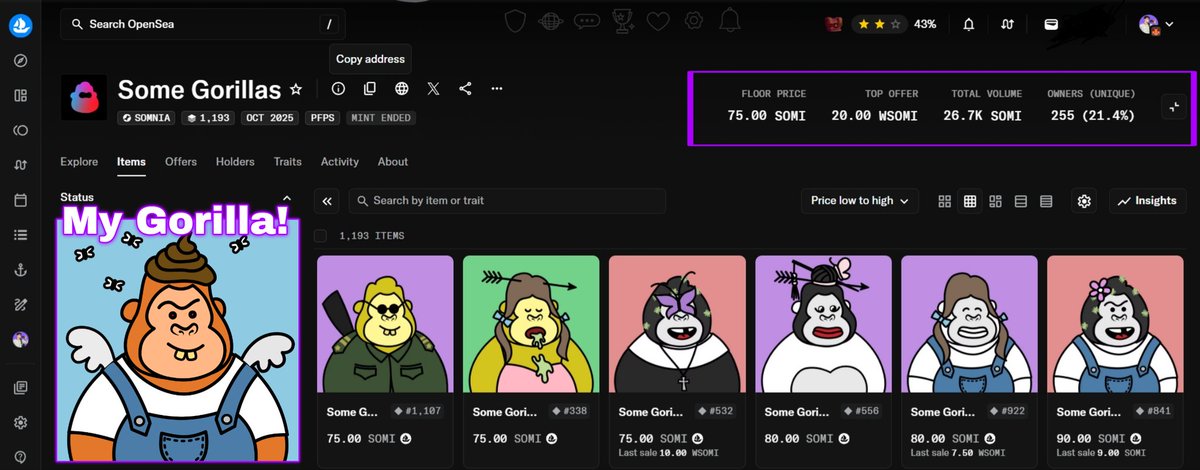Click the large faded bell icon
The height and width of the screenshot is (470, 1200).
click(730, 20)
